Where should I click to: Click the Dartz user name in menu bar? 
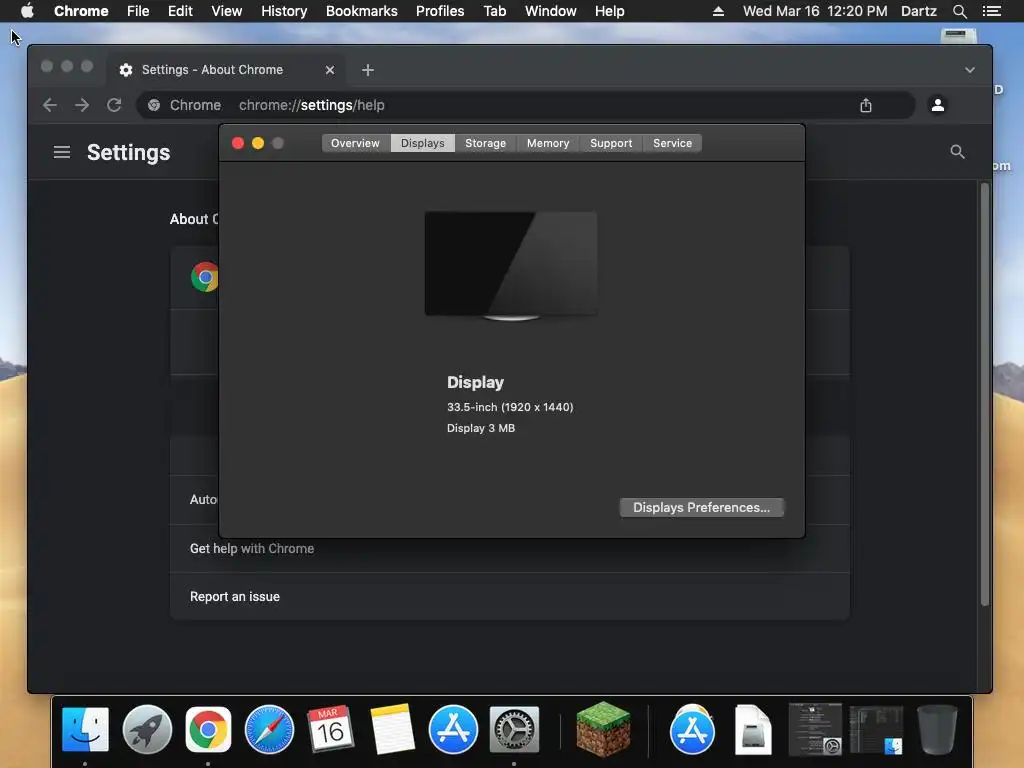coord(918,11)
